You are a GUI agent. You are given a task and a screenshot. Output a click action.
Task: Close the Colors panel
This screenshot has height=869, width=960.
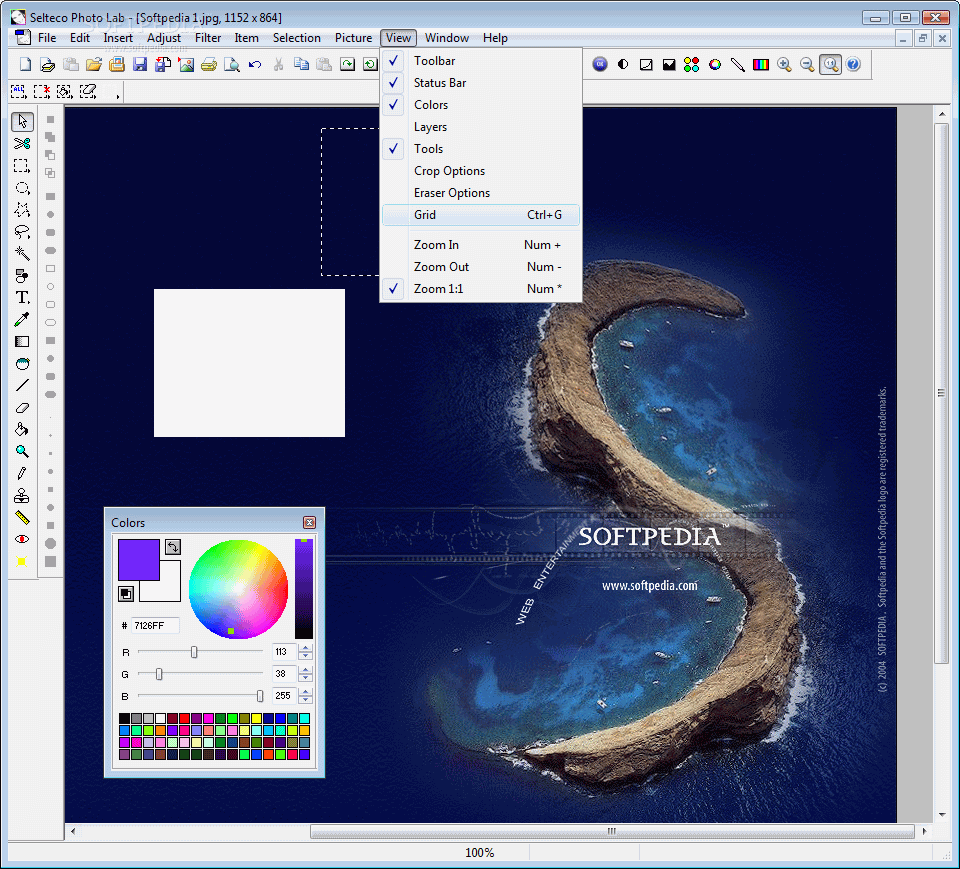(309, 522)
